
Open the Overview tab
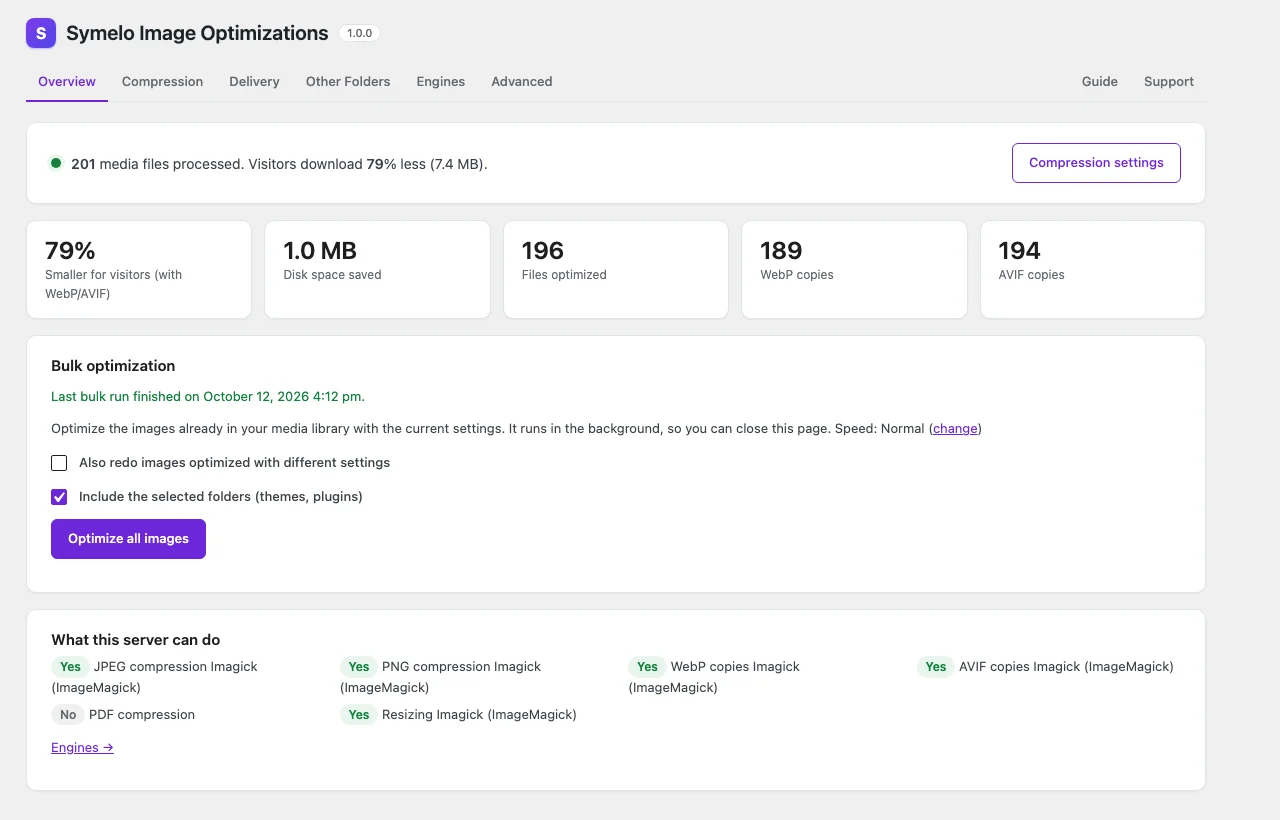(x=67, y=82)
